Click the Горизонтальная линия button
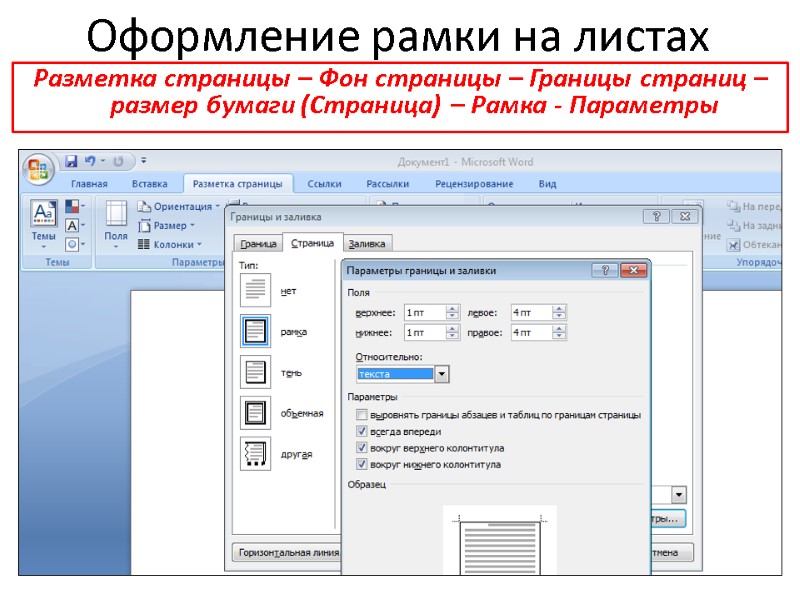This screenshot has width=800, height=600. pyautogui.click(x=287, y=553)
